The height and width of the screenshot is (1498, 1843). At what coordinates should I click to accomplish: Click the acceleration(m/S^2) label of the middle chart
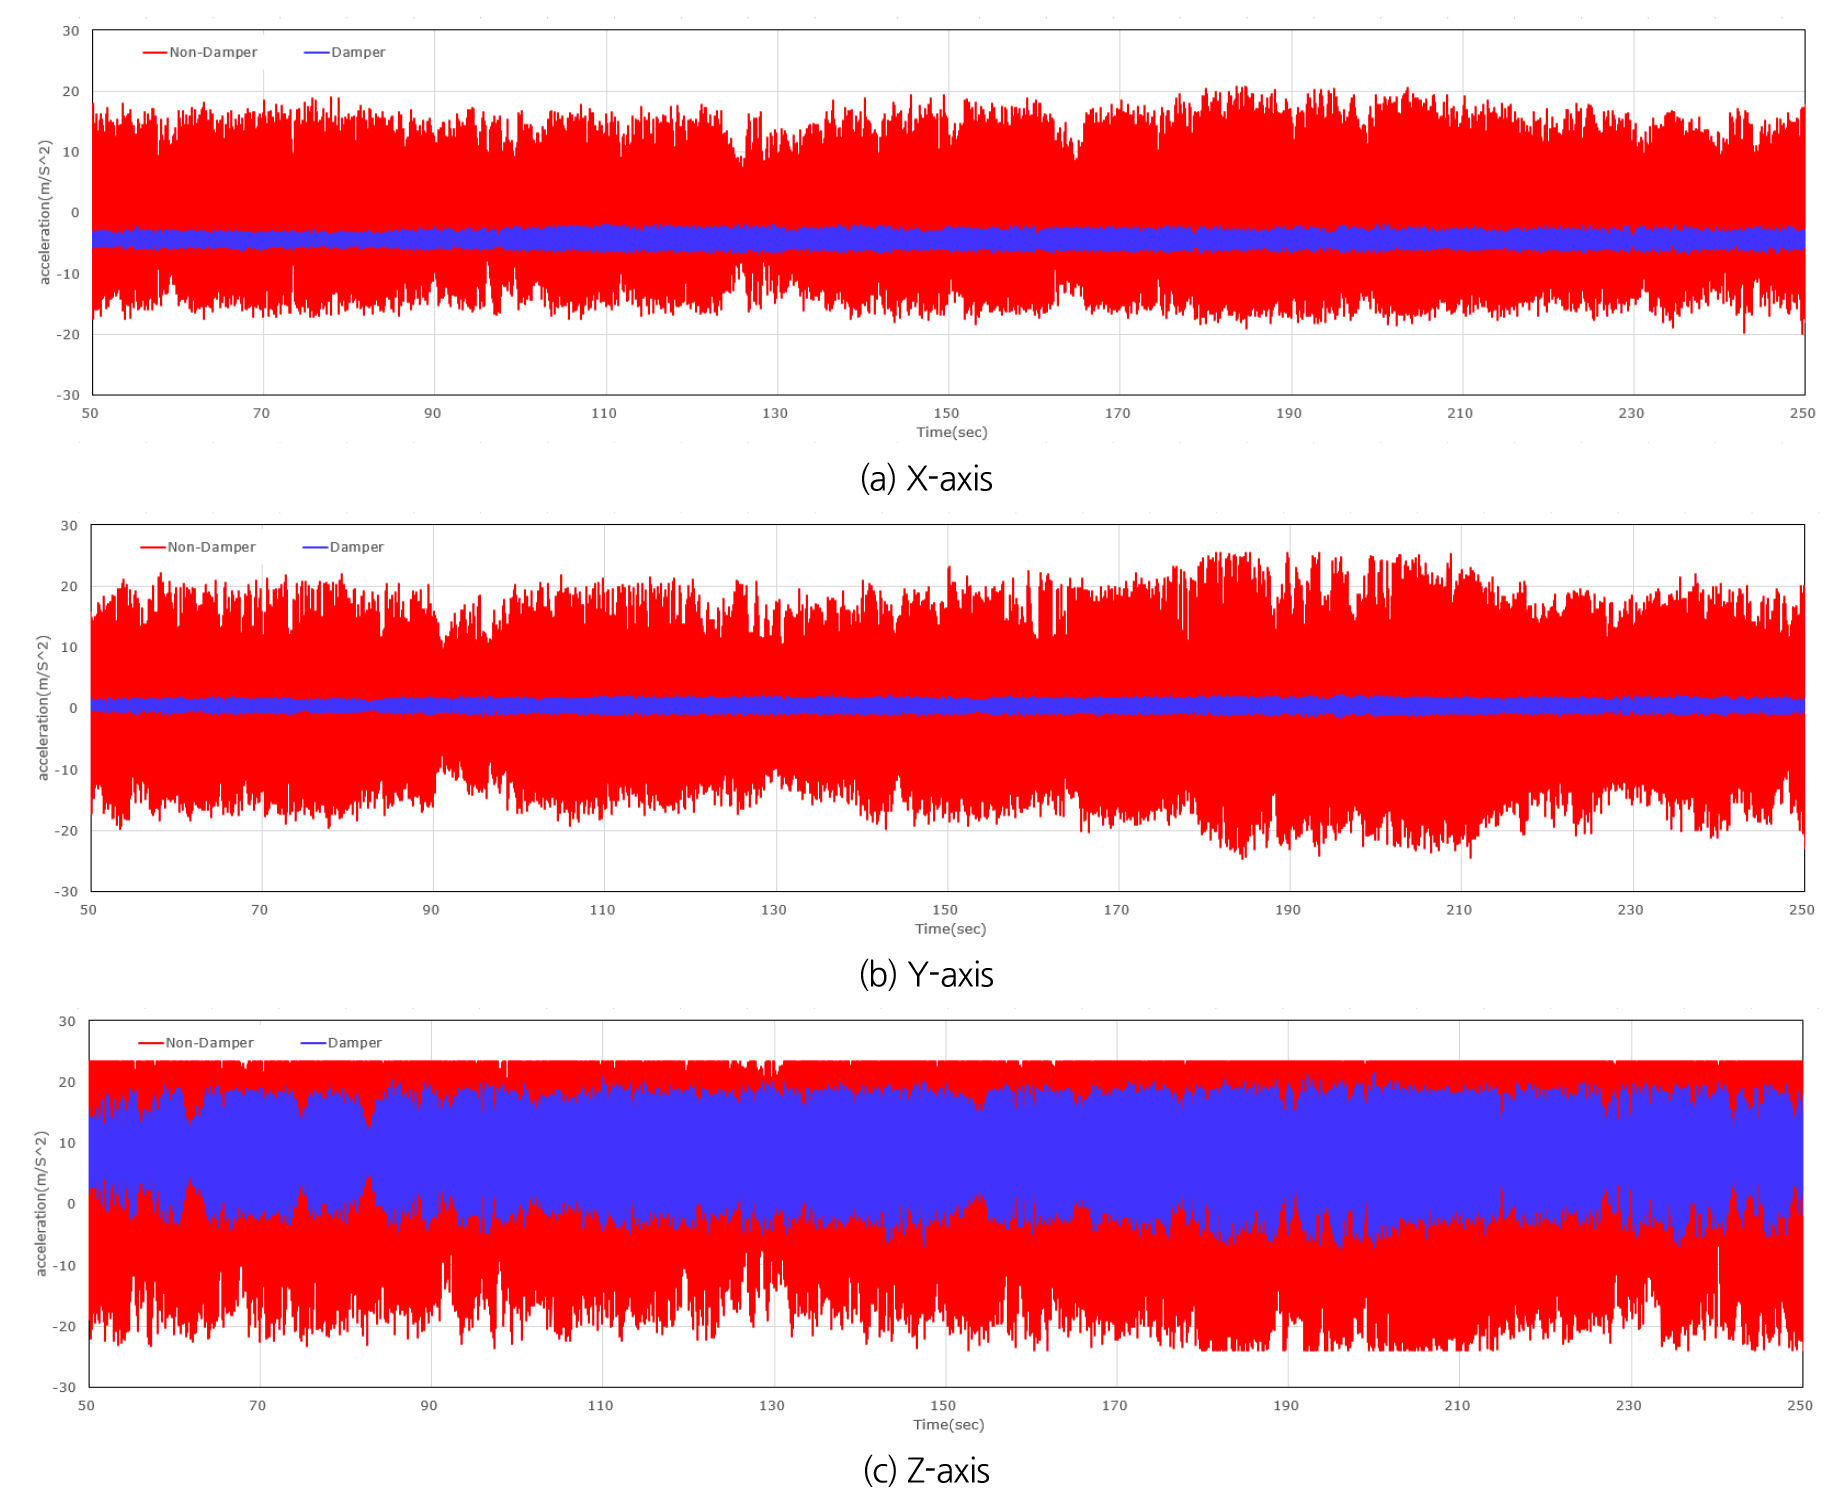[x=42, y=707]
